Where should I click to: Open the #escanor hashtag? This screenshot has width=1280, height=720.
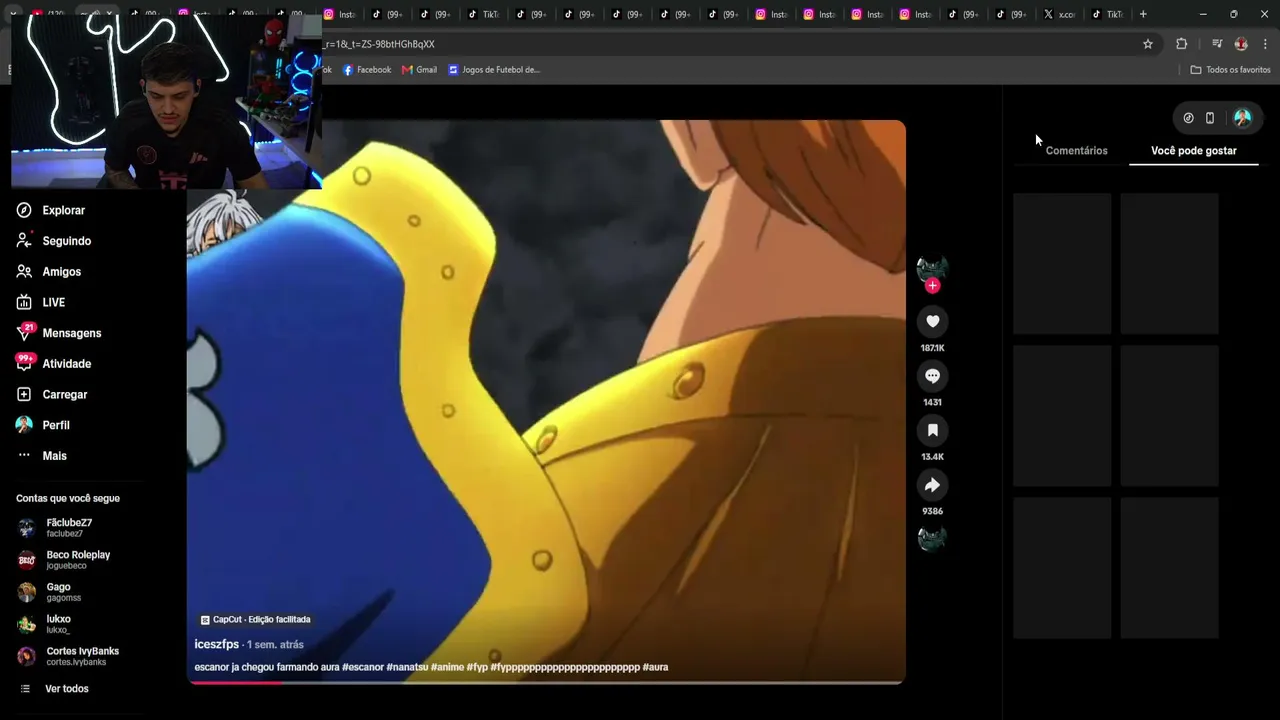click(363, 667)
